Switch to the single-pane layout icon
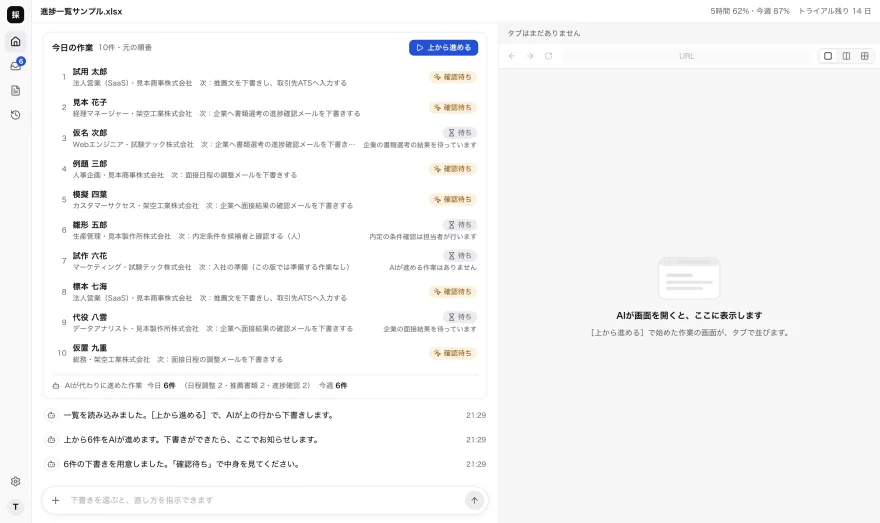This screenshot has height=523, width=880. click(x=828, y=56)
